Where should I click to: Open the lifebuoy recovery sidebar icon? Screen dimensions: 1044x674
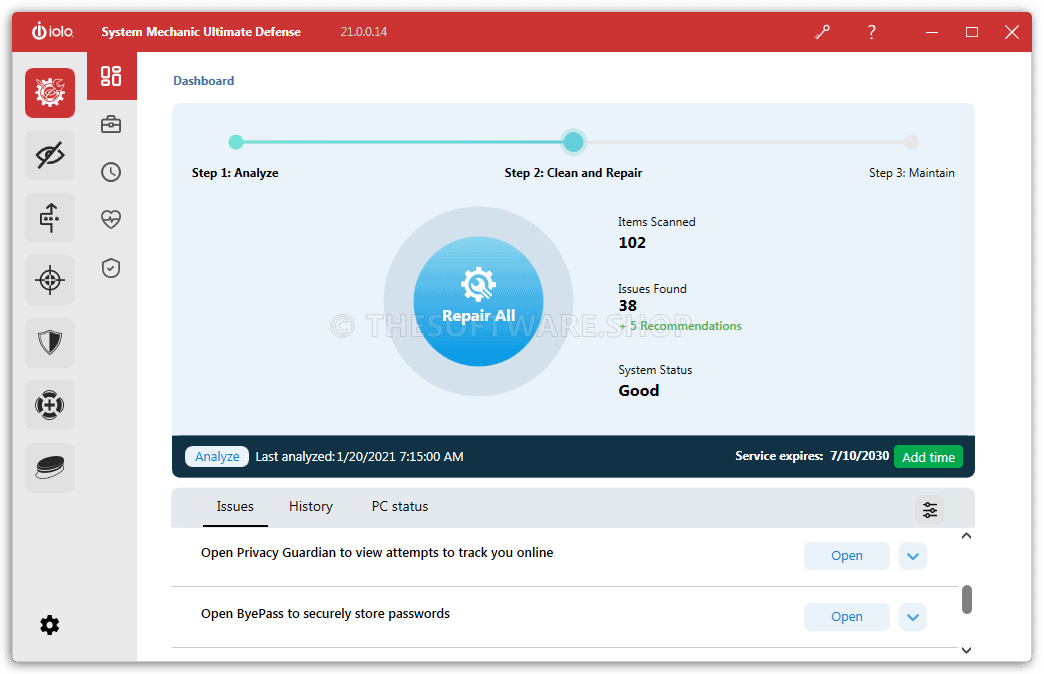pos(50,405)
